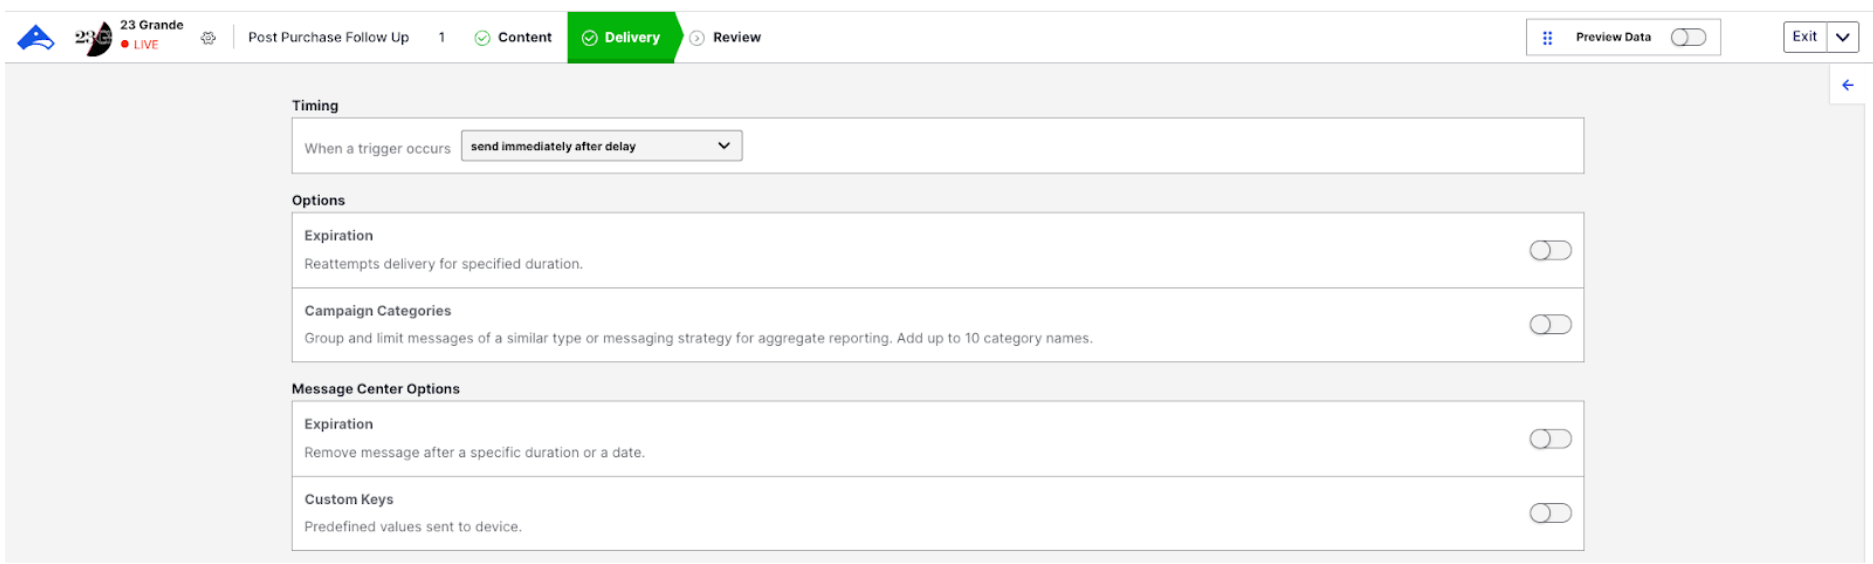The height and width of the screenshot is (564, 1873).
Task: Click the 23 Grande project name
Action: point(152,25)
